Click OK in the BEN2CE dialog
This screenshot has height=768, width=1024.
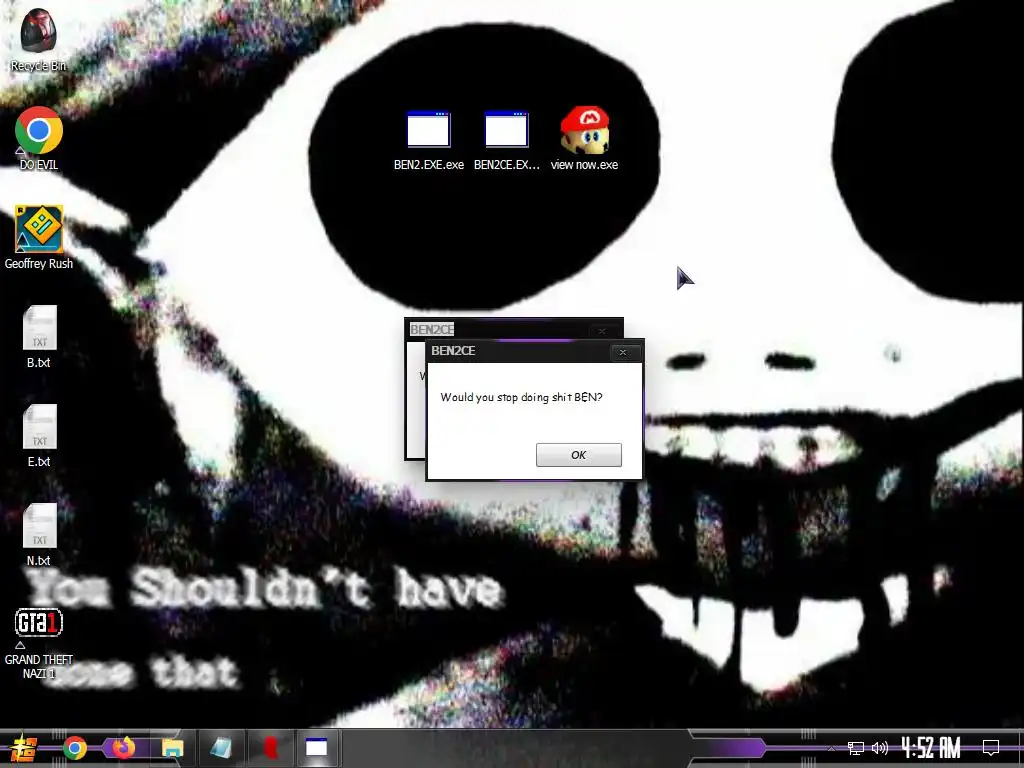579,455
